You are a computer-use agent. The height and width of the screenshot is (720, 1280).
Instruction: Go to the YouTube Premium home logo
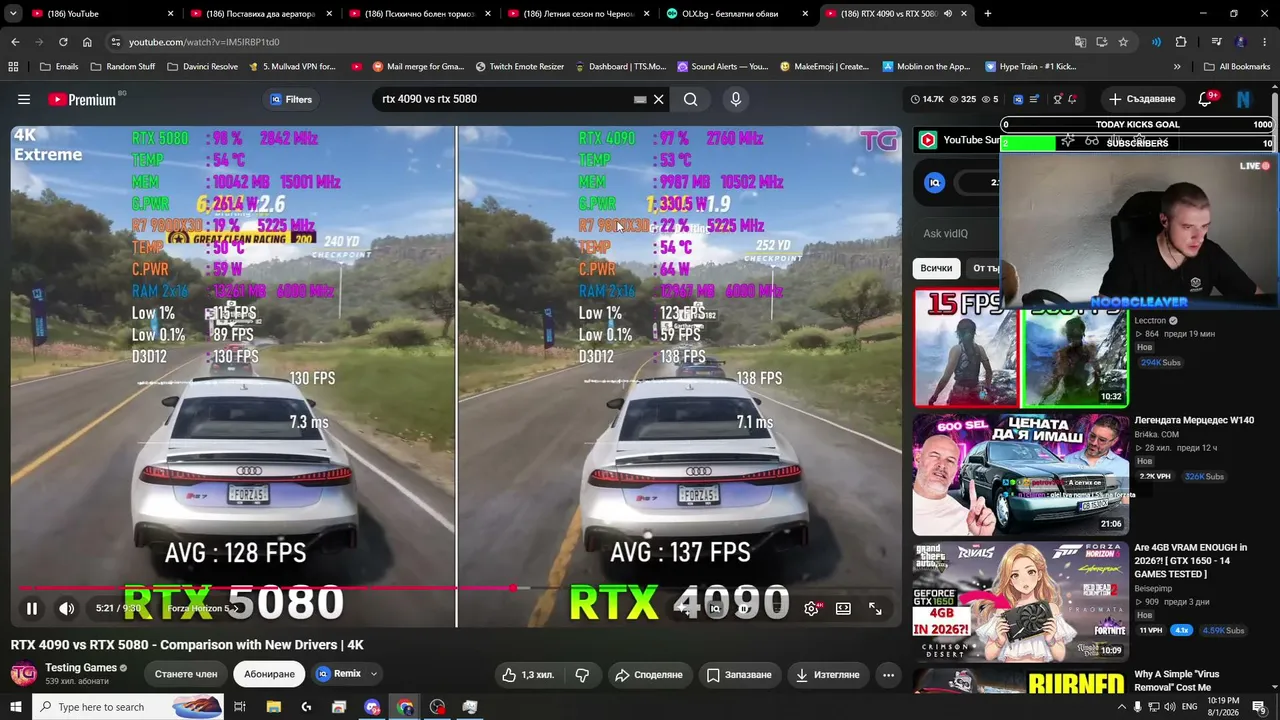tap(82, 99)
